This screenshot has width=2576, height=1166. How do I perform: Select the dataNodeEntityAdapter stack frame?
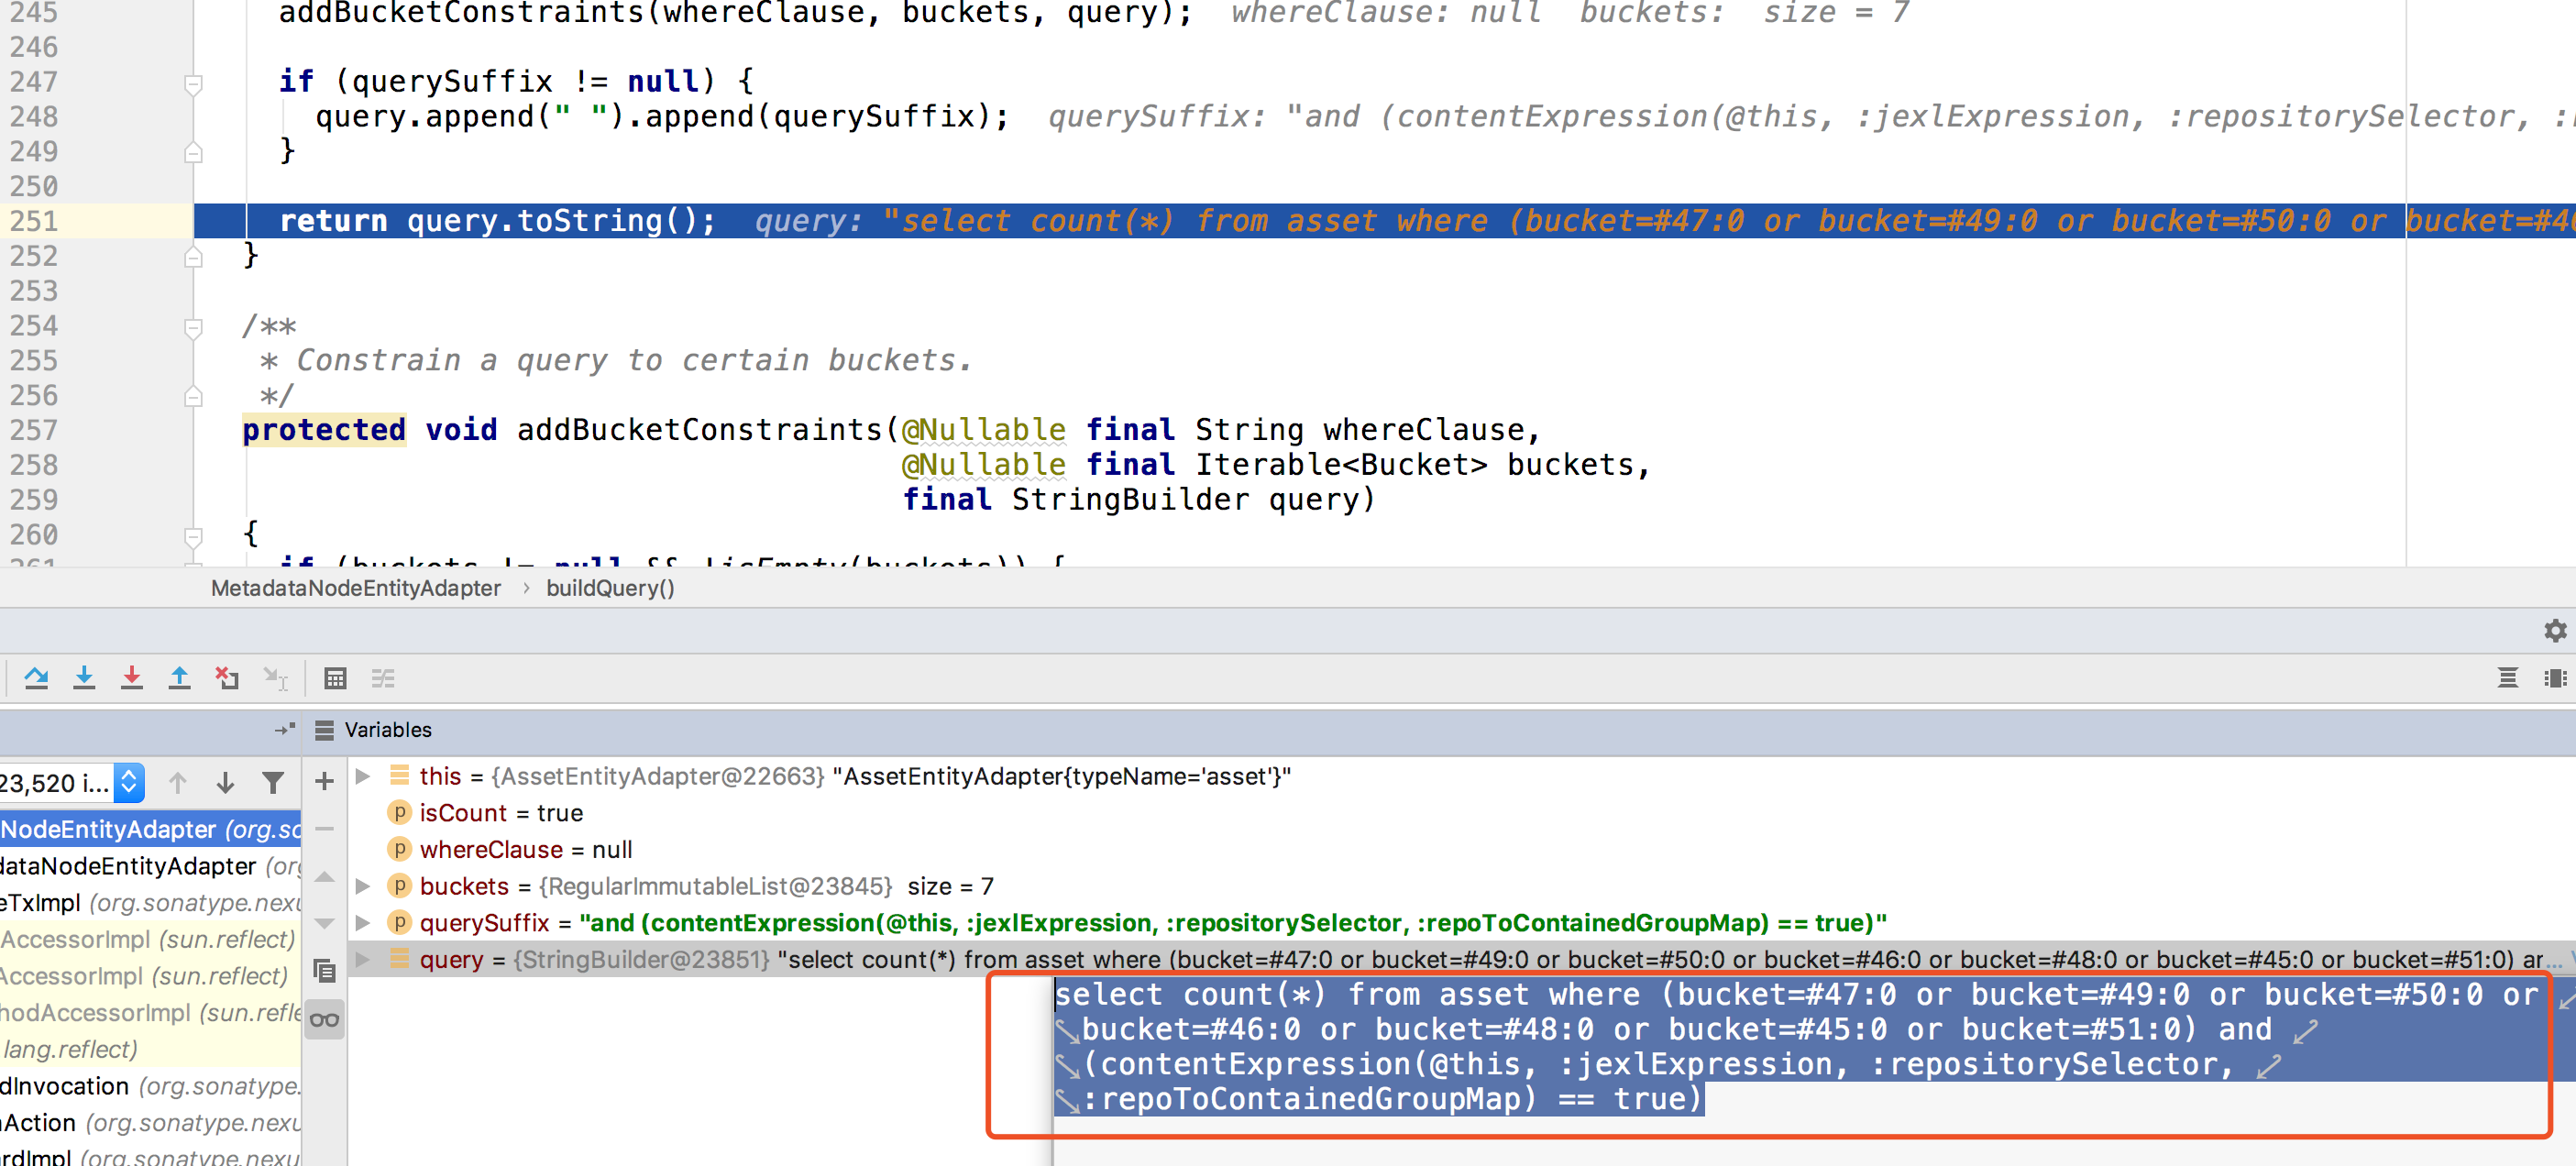pyautogui.click(x=150, y=866)
